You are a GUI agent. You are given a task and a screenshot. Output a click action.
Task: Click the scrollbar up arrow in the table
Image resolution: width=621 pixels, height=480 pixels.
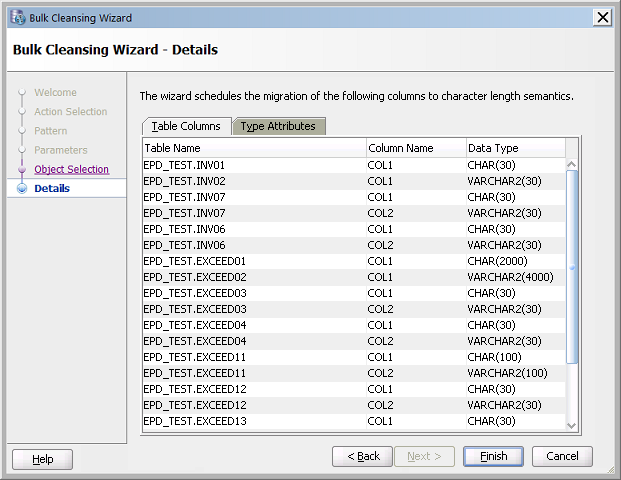572,163
